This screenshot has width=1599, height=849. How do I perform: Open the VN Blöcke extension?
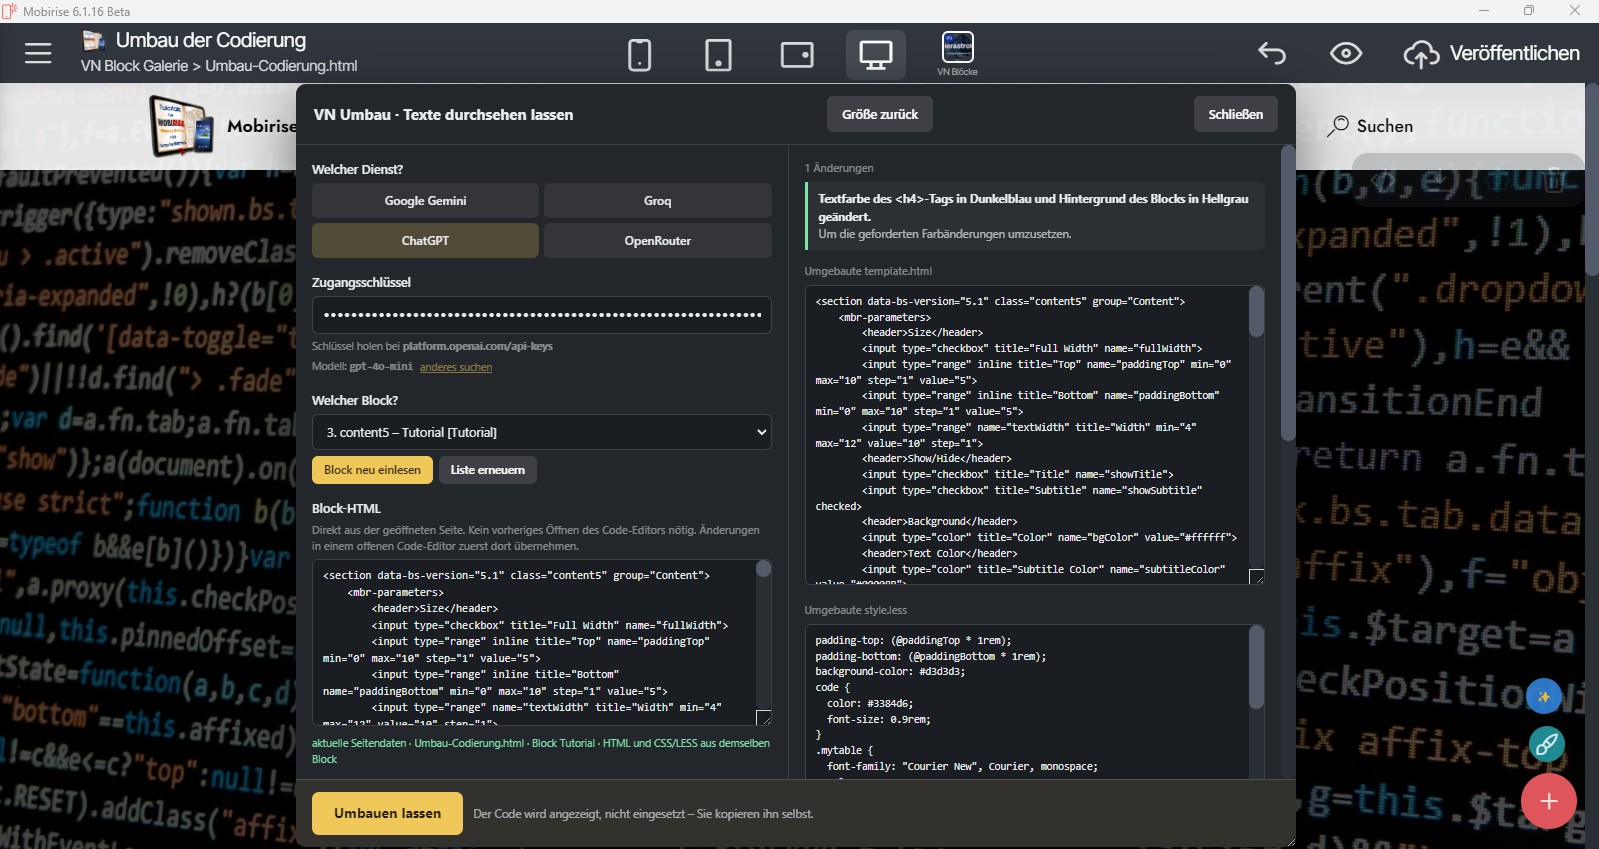958,54
